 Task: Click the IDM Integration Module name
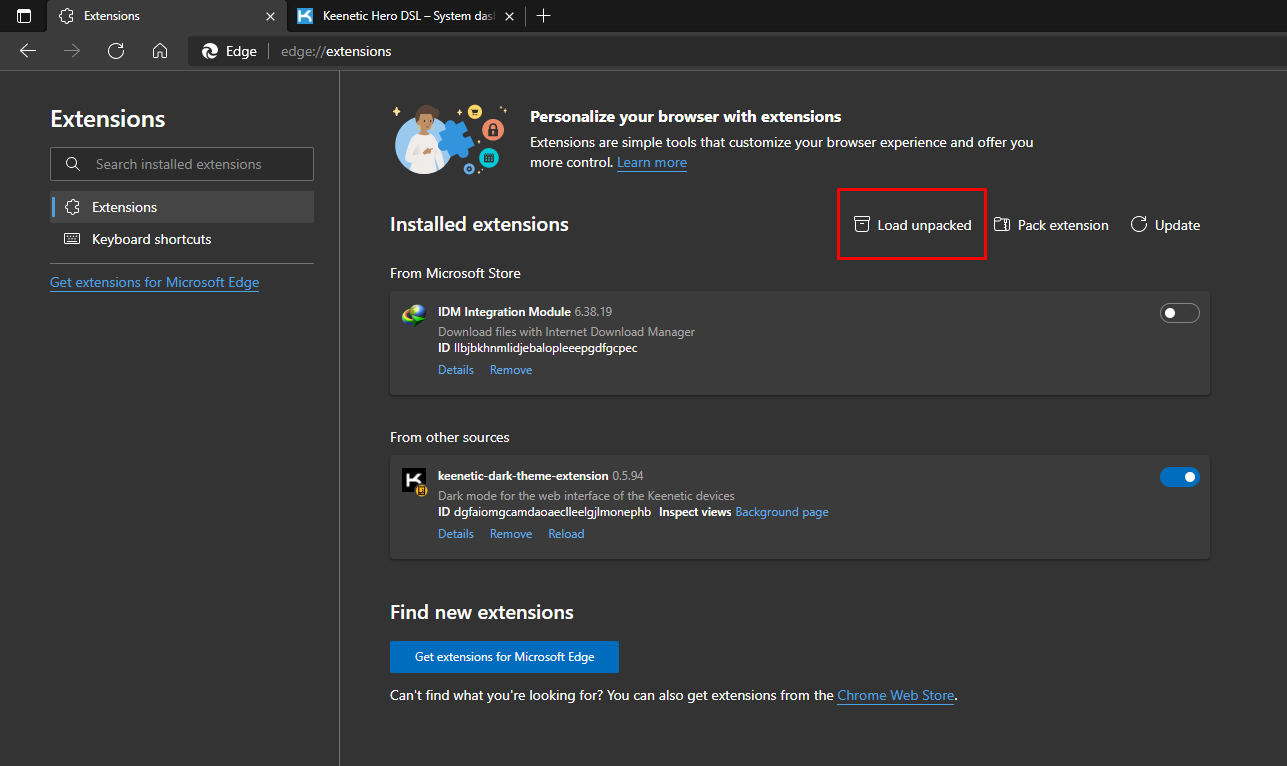point(504,312)
